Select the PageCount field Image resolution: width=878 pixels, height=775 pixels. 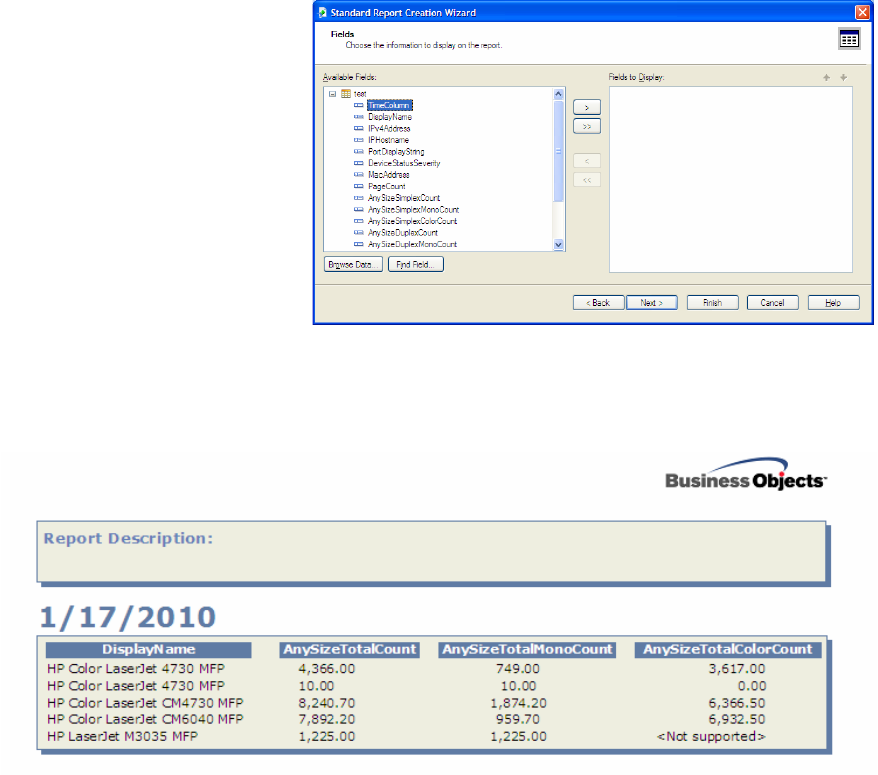[x=386, y=186]
